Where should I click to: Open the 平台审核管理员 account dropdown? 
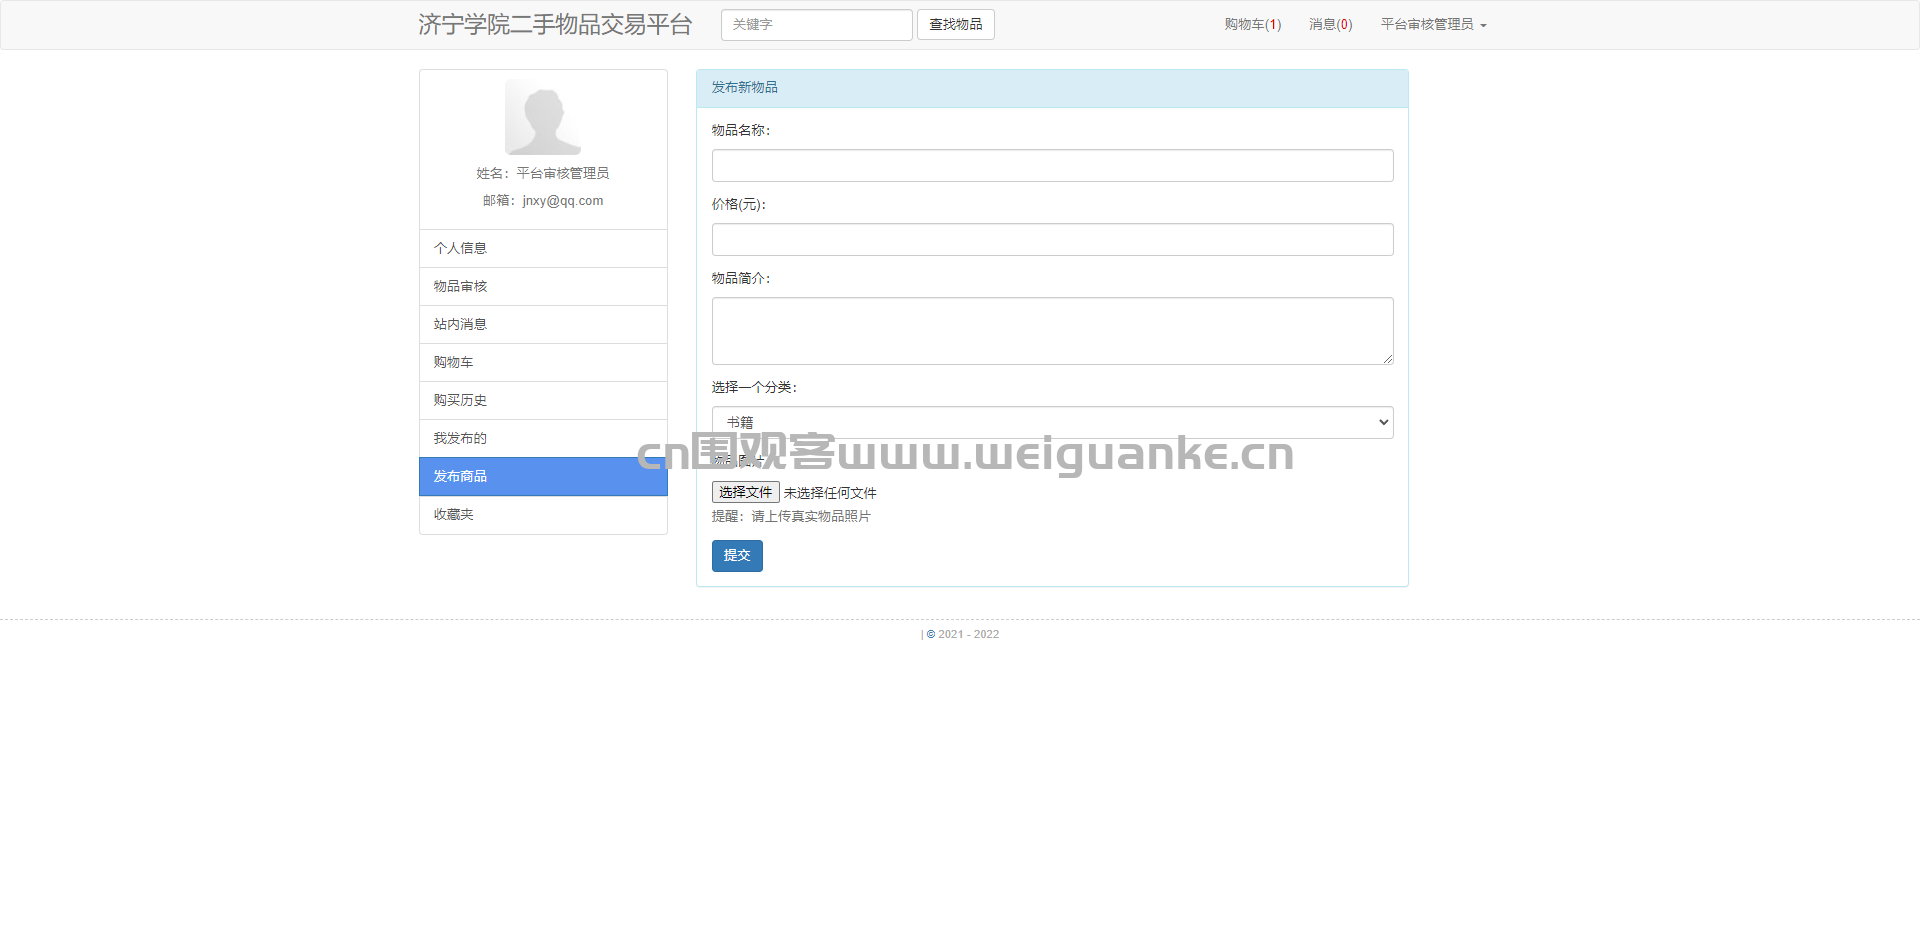point(1433,24)
